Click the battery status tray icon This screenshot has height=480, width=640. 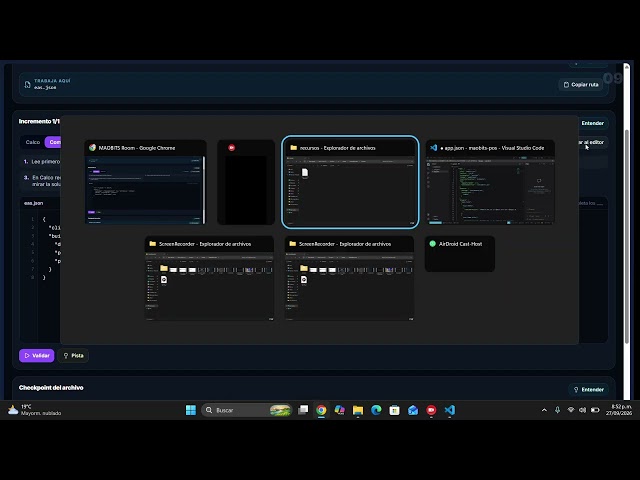(x=595, y=410)
